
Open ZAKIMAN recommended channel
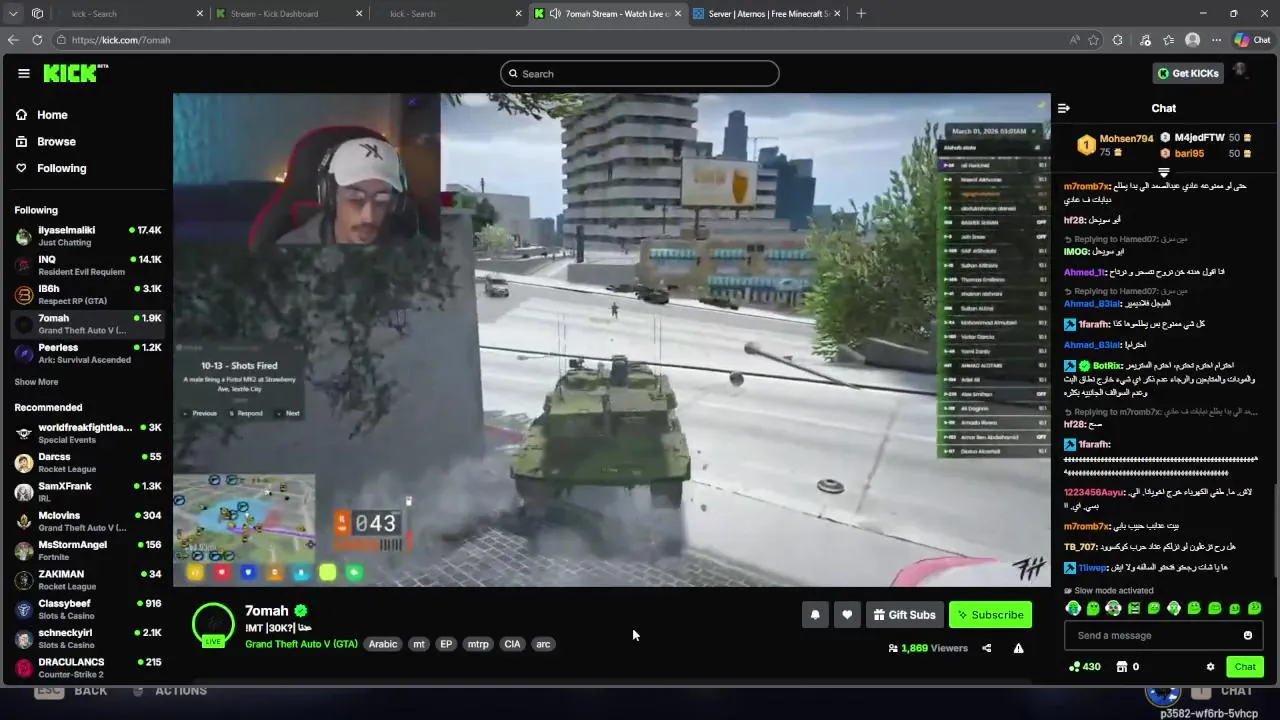[88, 580]
